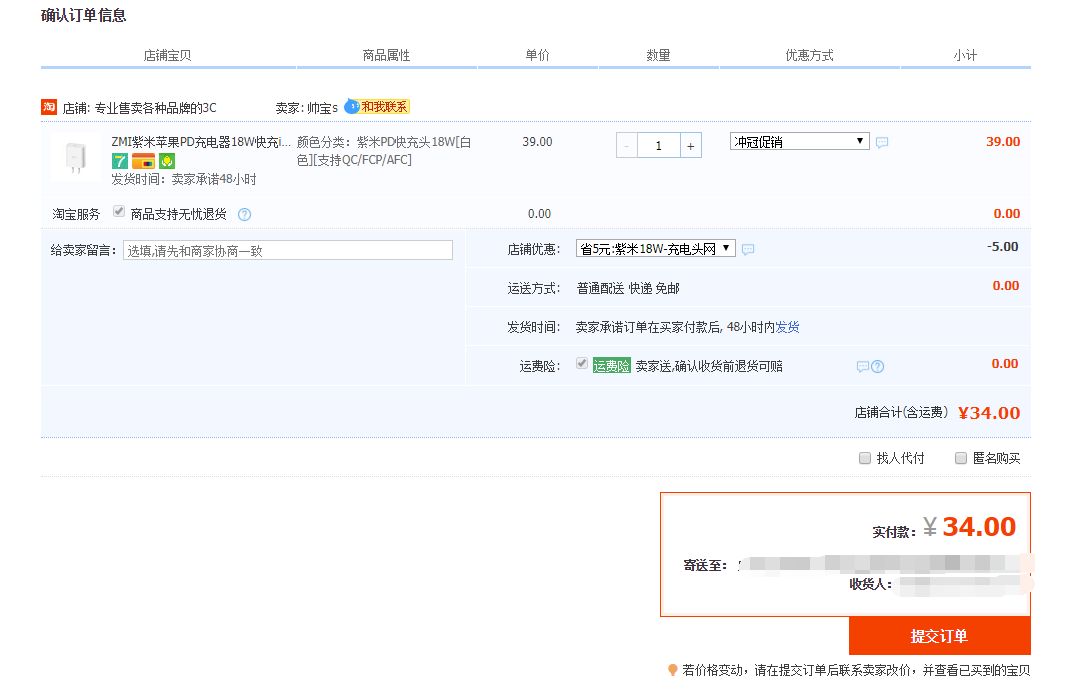The height and width of the screenshot is (700, 1079).
Task: Enable 找人代付 checkbox
Action: pos(865,458)
